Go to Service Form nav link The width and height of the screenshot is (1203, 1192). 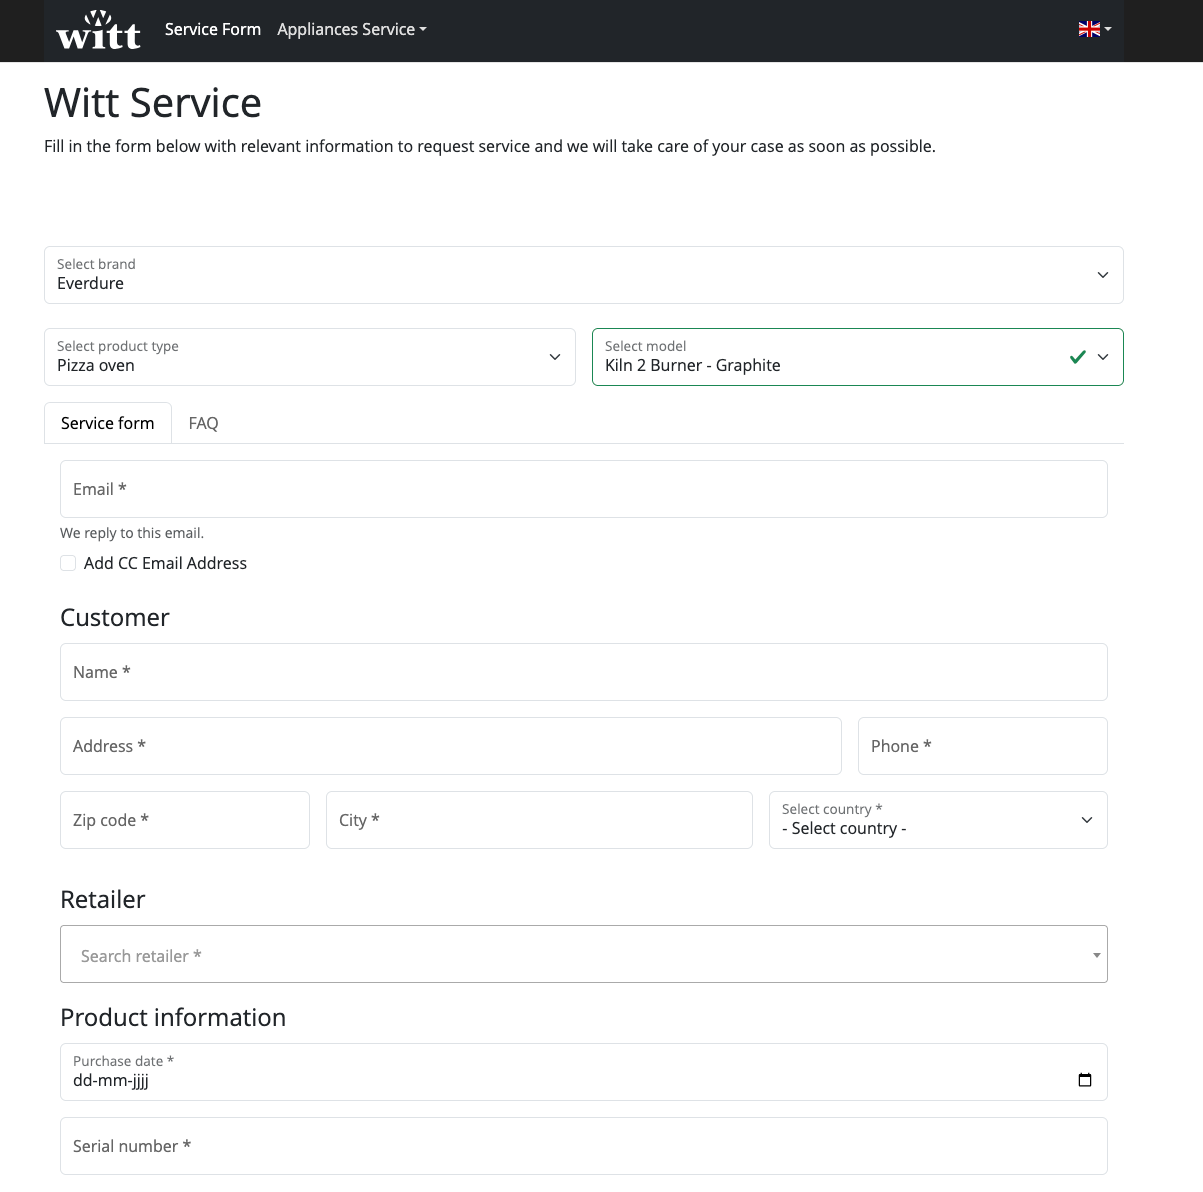coord(212,30)
